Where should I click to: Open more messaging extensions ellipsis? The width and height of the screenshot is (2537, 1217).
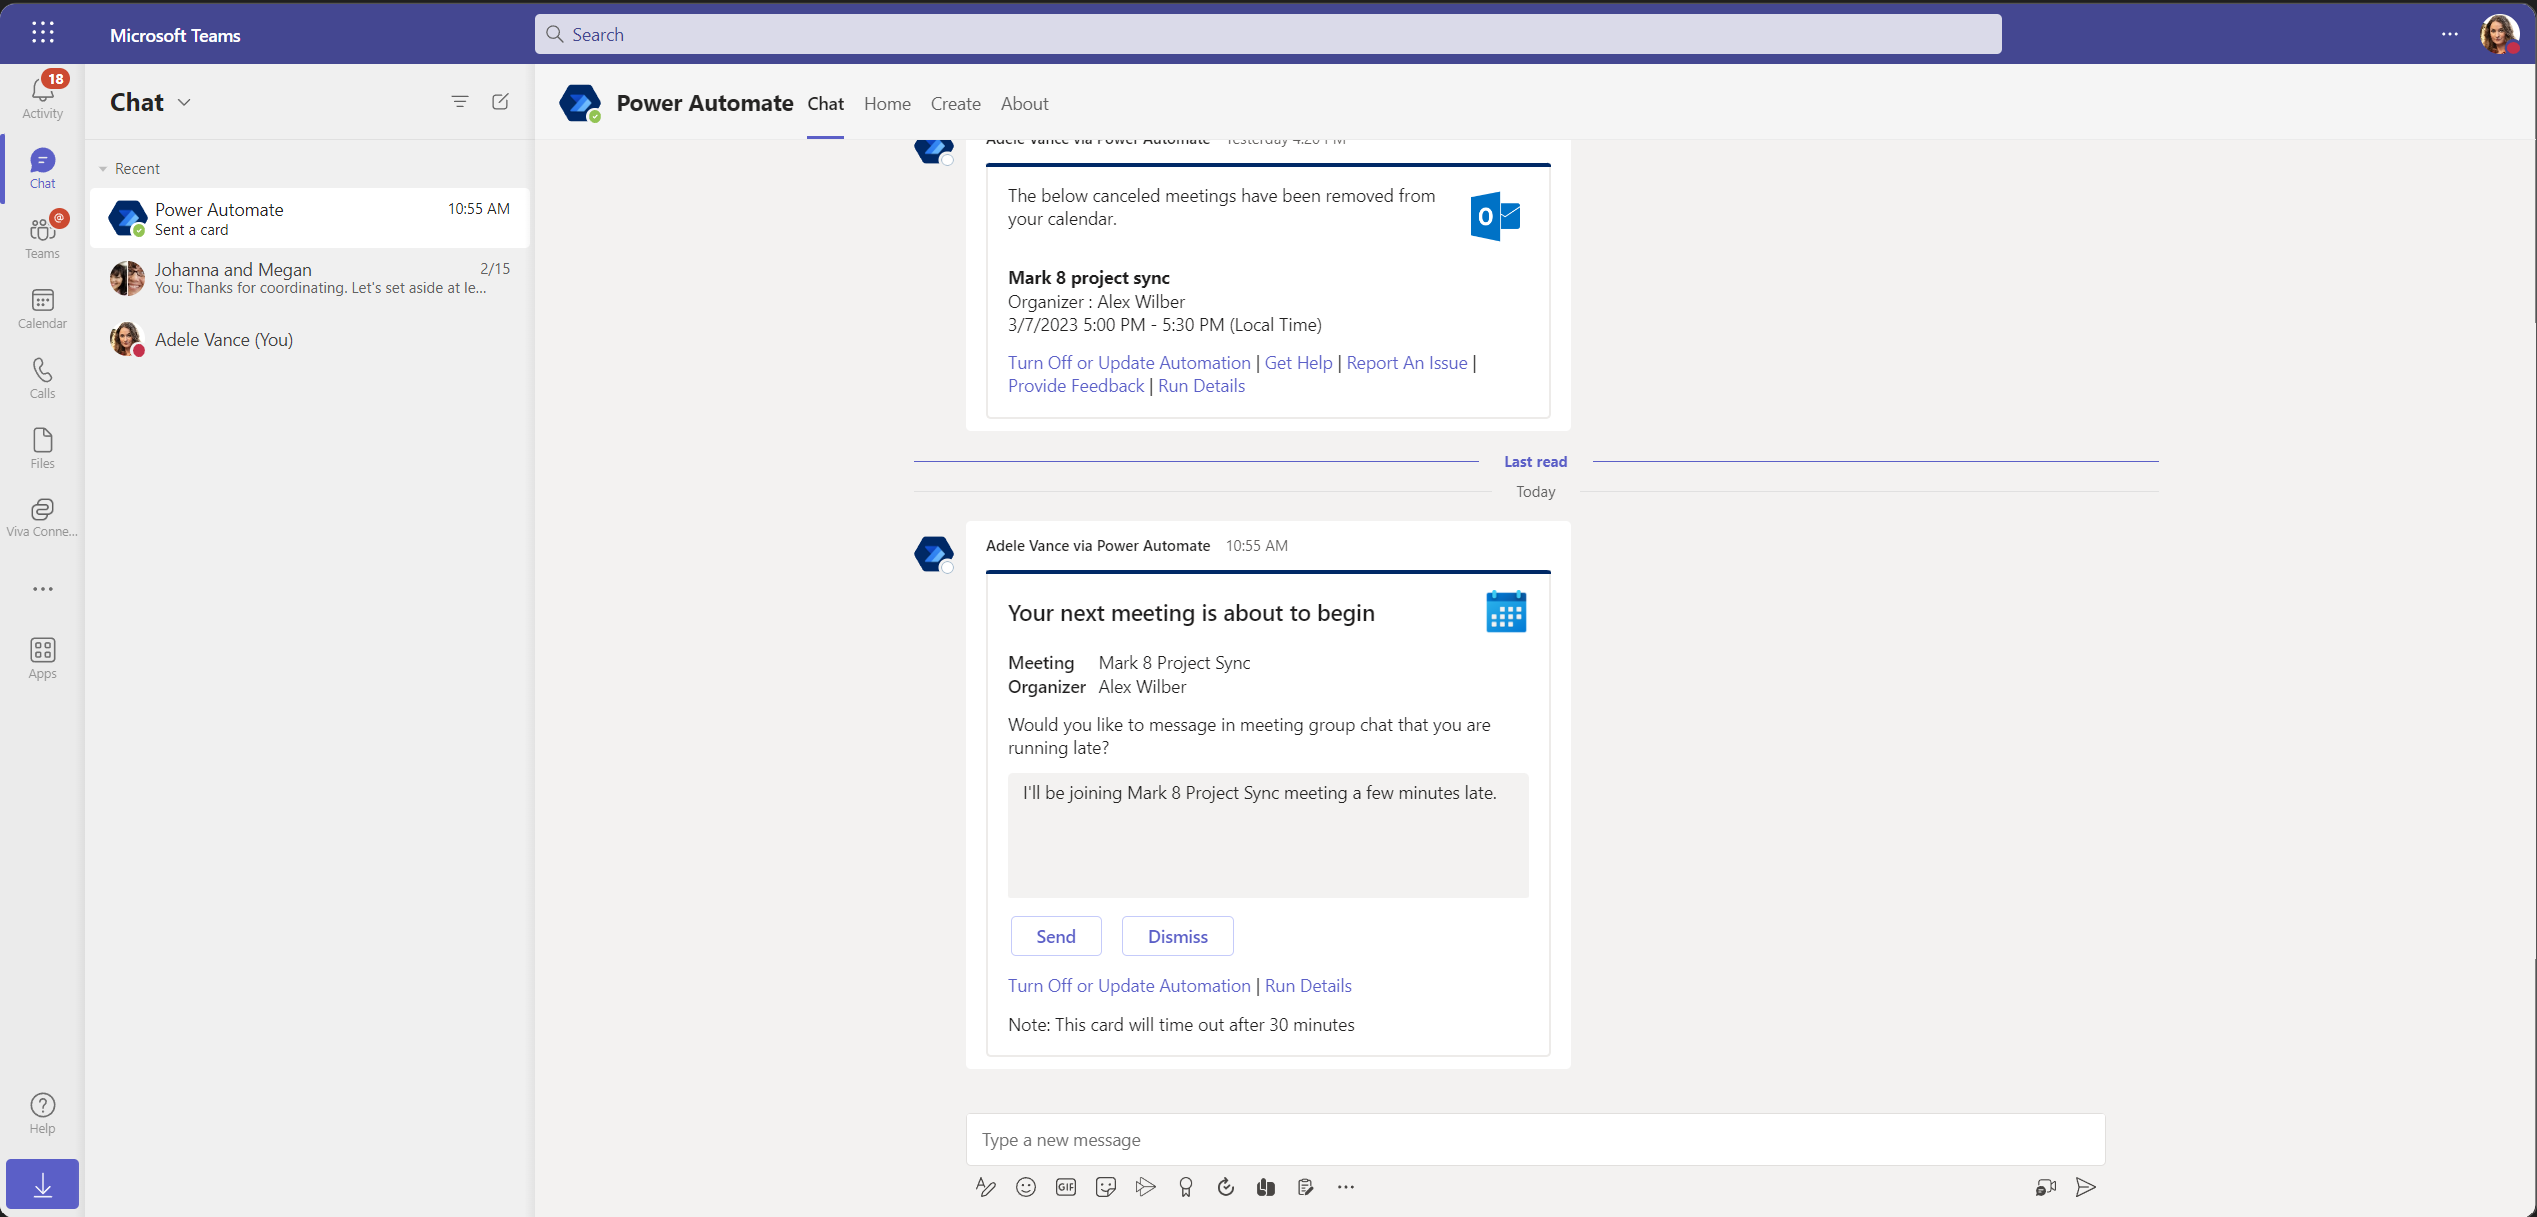pyautogui.click(x=1345, y=1187)
